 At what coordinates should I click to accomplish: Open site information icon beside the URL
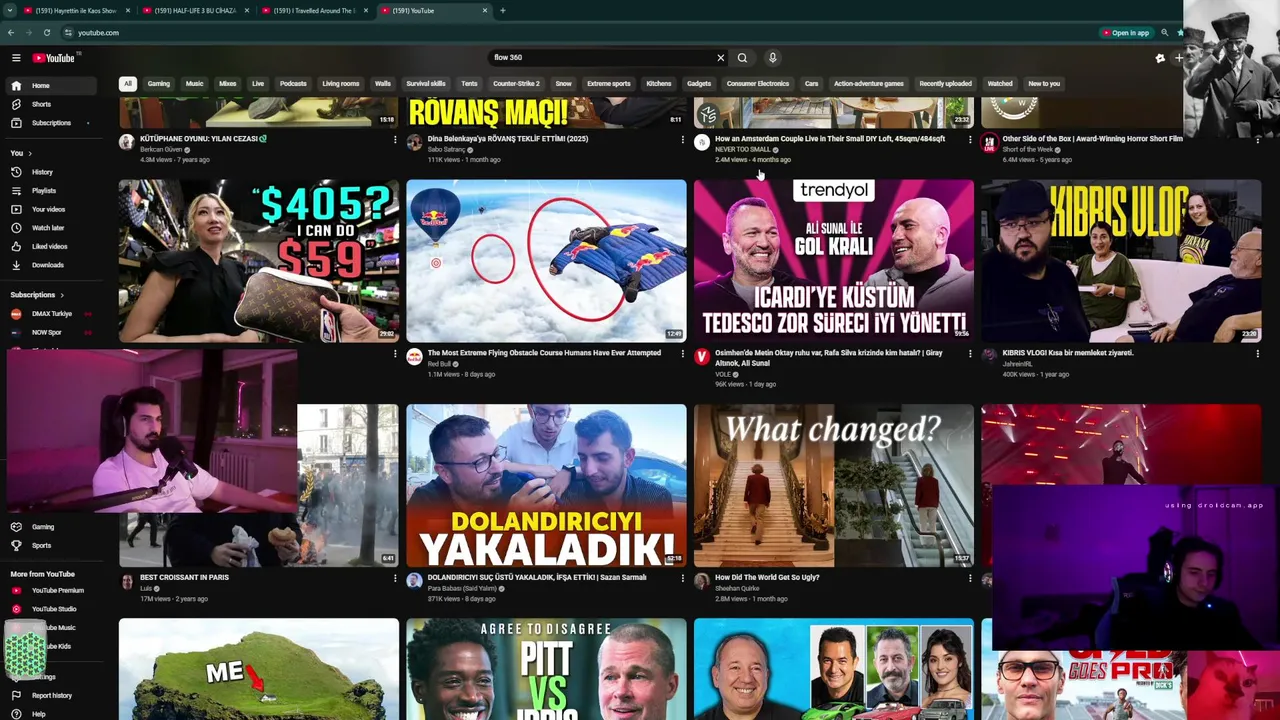tap(68, 33)
